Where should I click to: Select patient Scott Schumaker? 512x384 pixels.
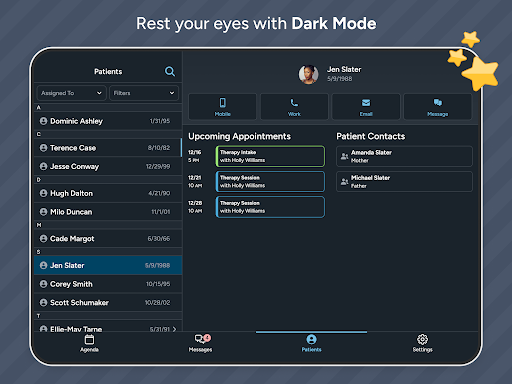[x=108, y=303]
